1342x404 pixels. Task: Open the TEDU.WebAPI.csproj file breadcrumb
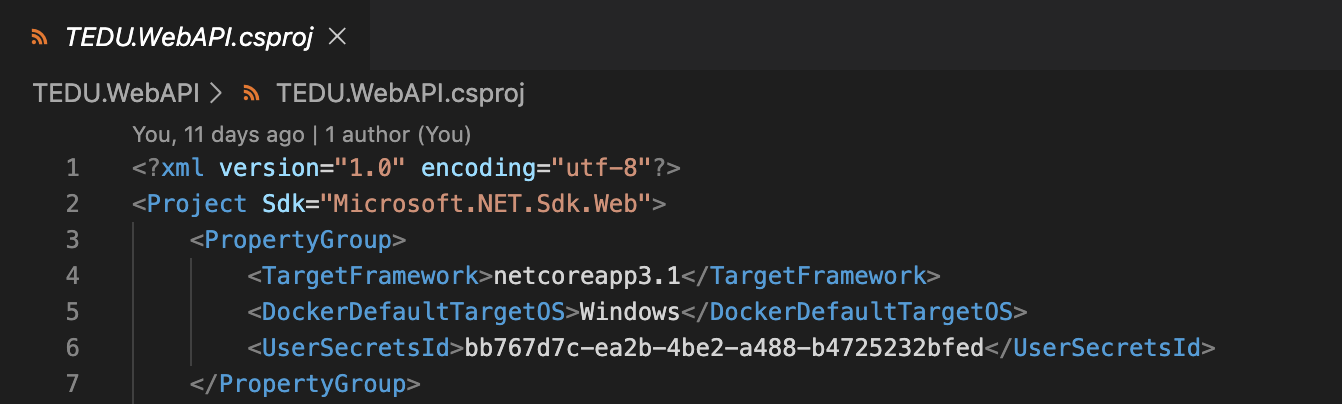pos(400,94)
